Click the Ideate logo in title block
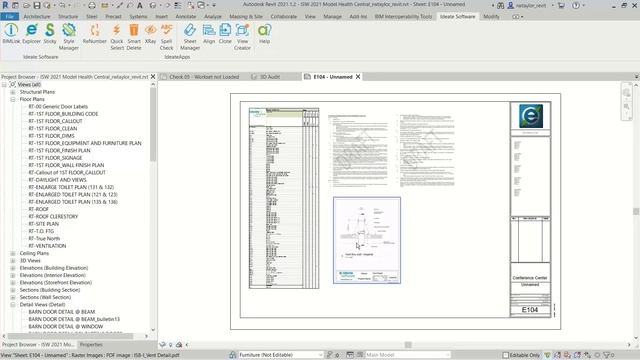This screenshot has width=640, height=360. pyautogui.click(x=530, y=116)
